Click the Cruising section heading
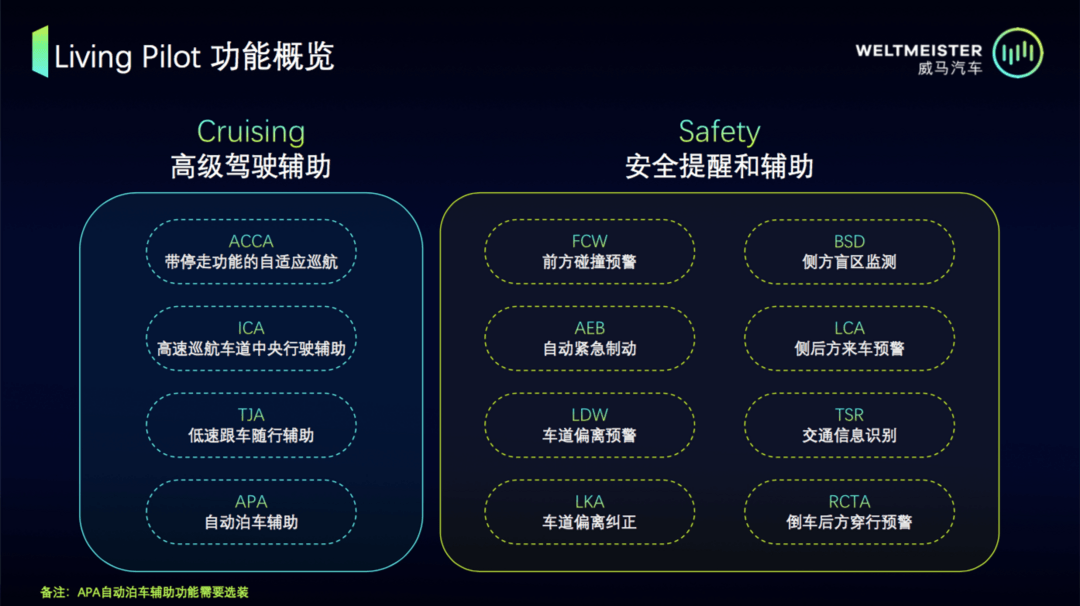The height and width of the screenshot is (606, 1080). (x=251, y=132)
